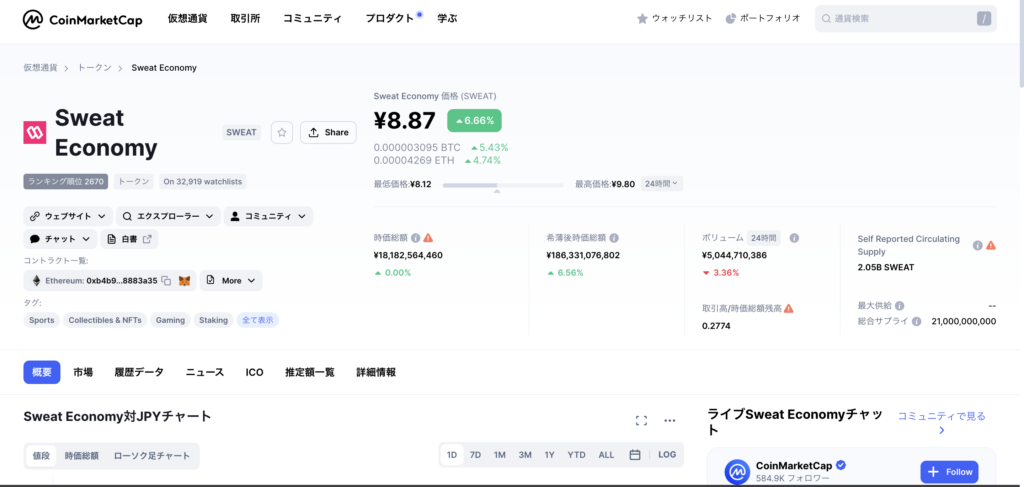This screenshot has width=1024, height=487.
Task: Open the ニュース tab
Action: tap(205, 372)
